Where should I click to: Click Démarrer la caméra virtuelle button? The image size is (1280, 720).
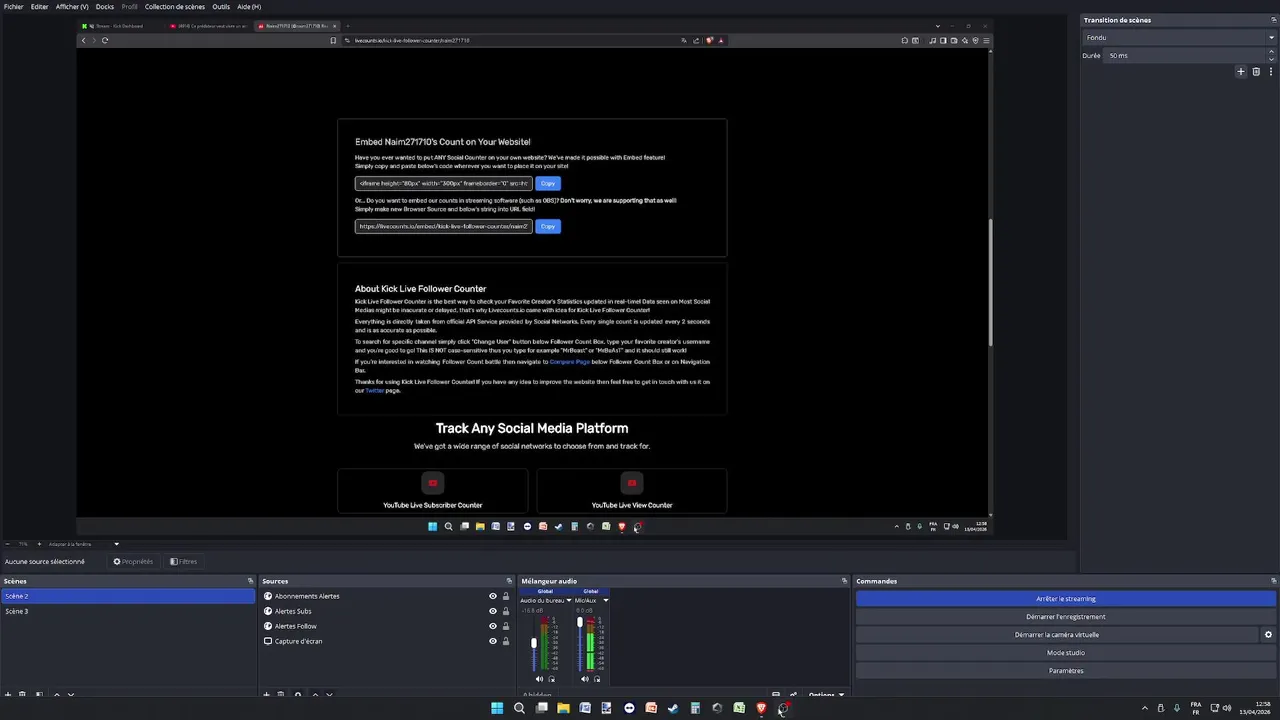click(x=1057, y=635)
